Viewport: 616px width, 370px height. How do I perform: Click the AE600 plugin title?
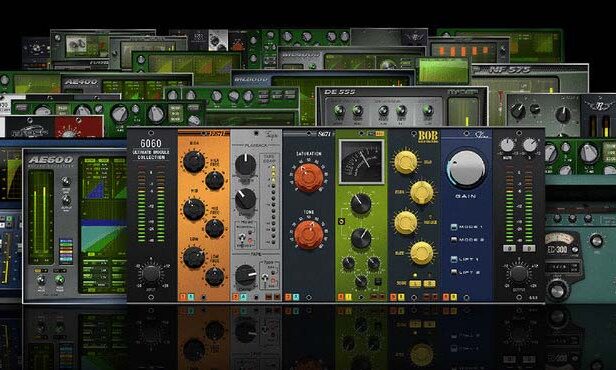pyautogui.click(x=51, y=159)
